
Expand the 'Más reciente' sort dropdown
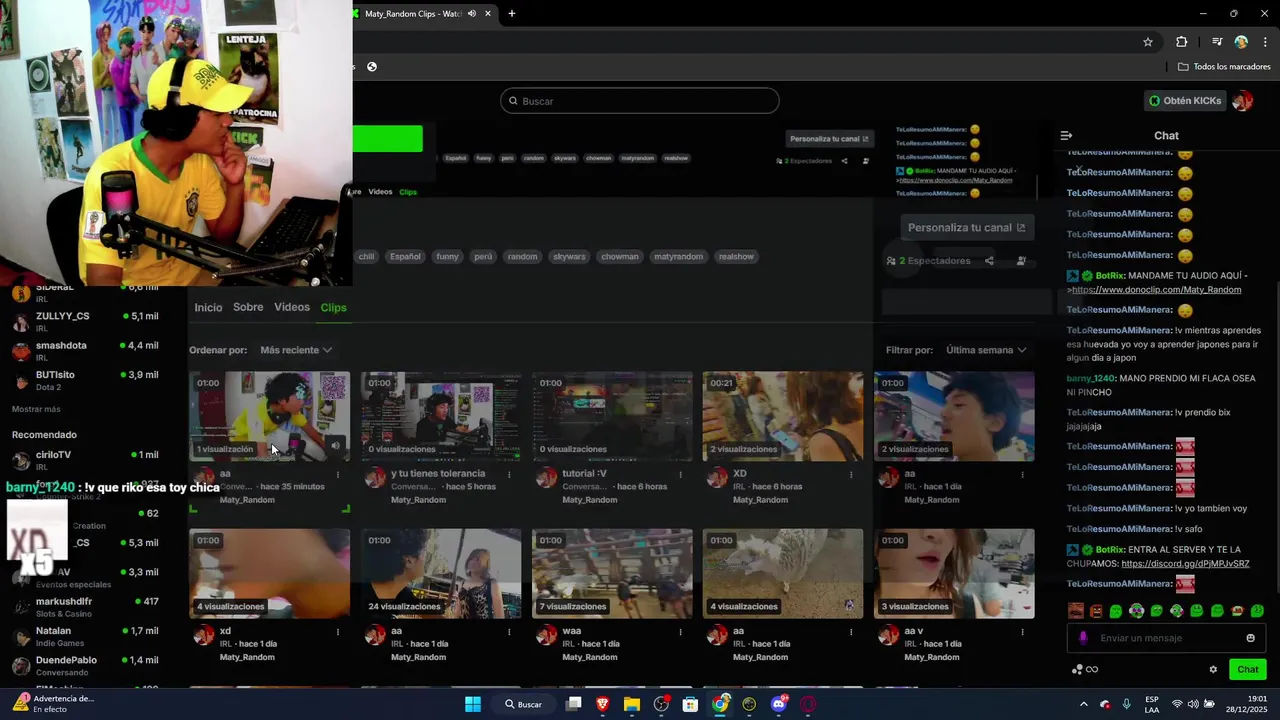295,350
